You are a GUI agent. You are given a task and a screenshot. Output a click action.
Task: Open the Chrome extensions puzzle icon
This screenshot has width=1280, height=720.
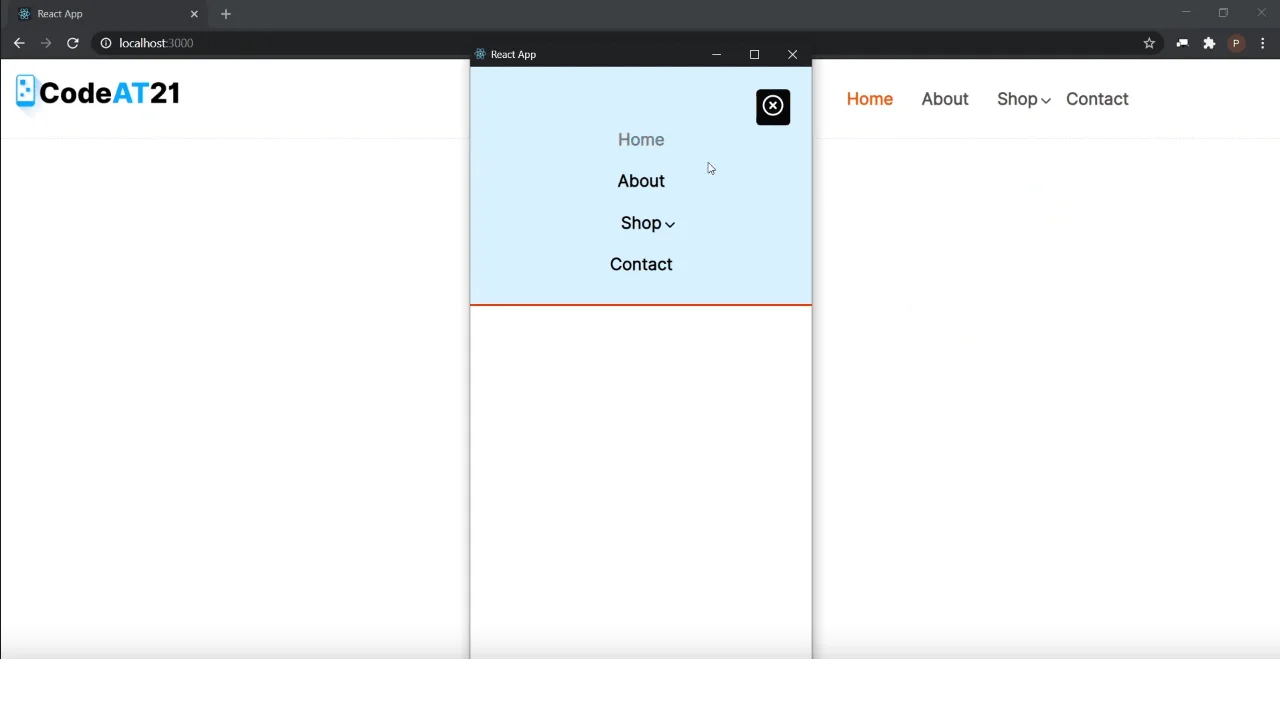(1209, 43)
